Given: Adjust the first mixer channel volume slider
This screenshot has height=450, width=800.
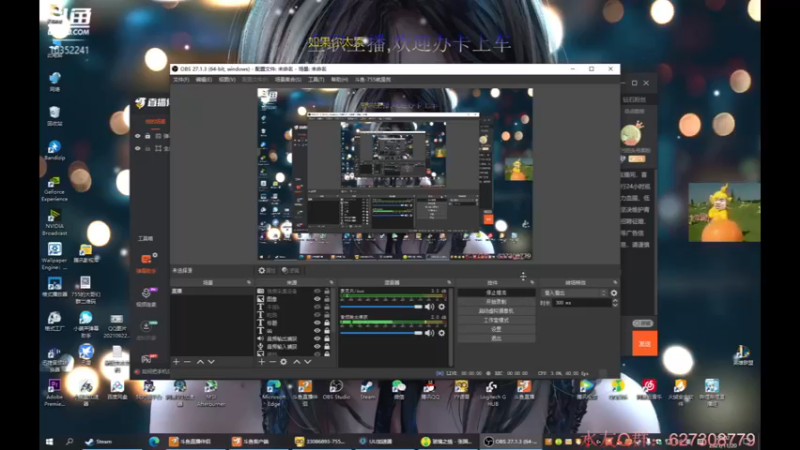Looking at the screenshot, I should pos(381,307).
